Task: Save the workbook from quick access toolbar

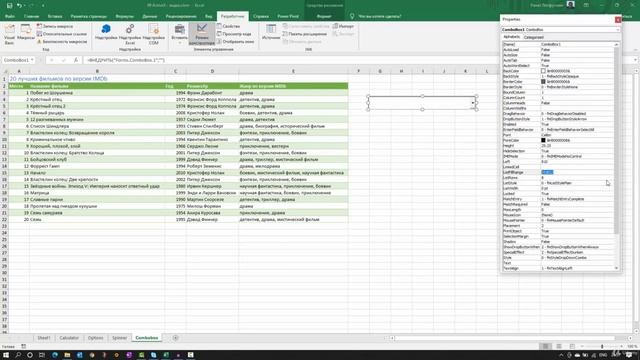Action: (9, 5)
